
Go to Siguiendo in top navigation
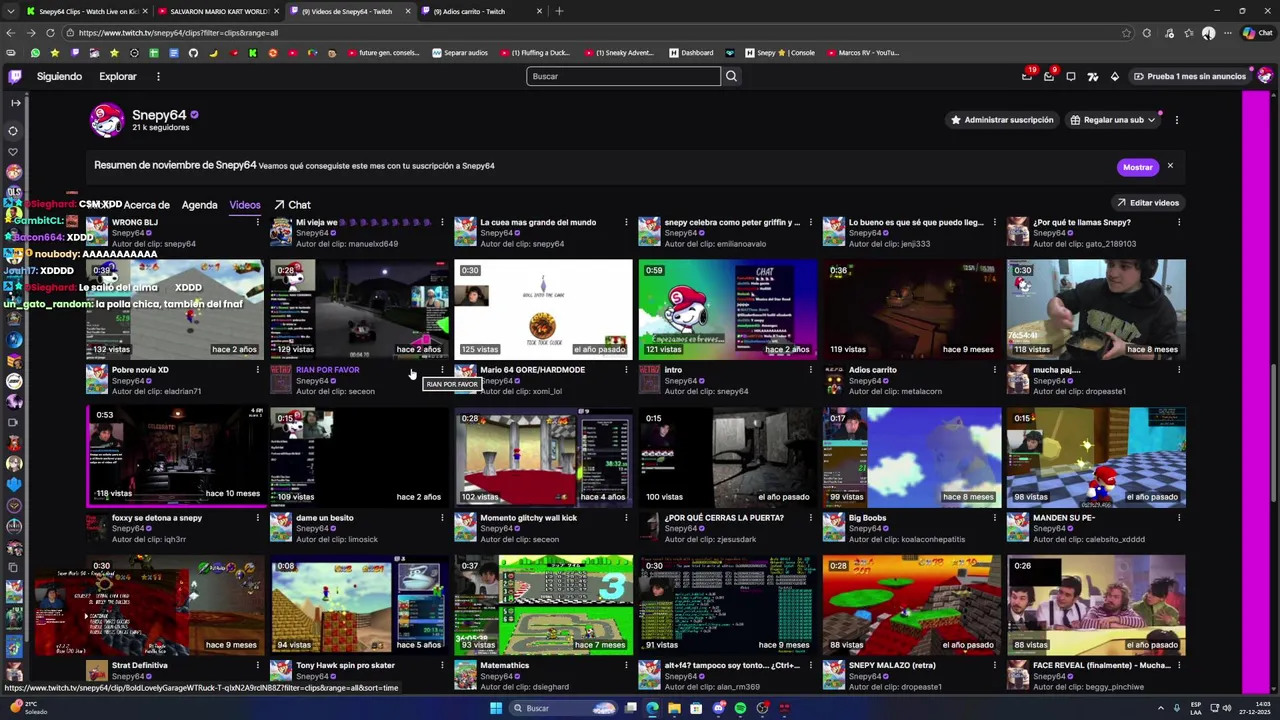(x=59, y=76)
